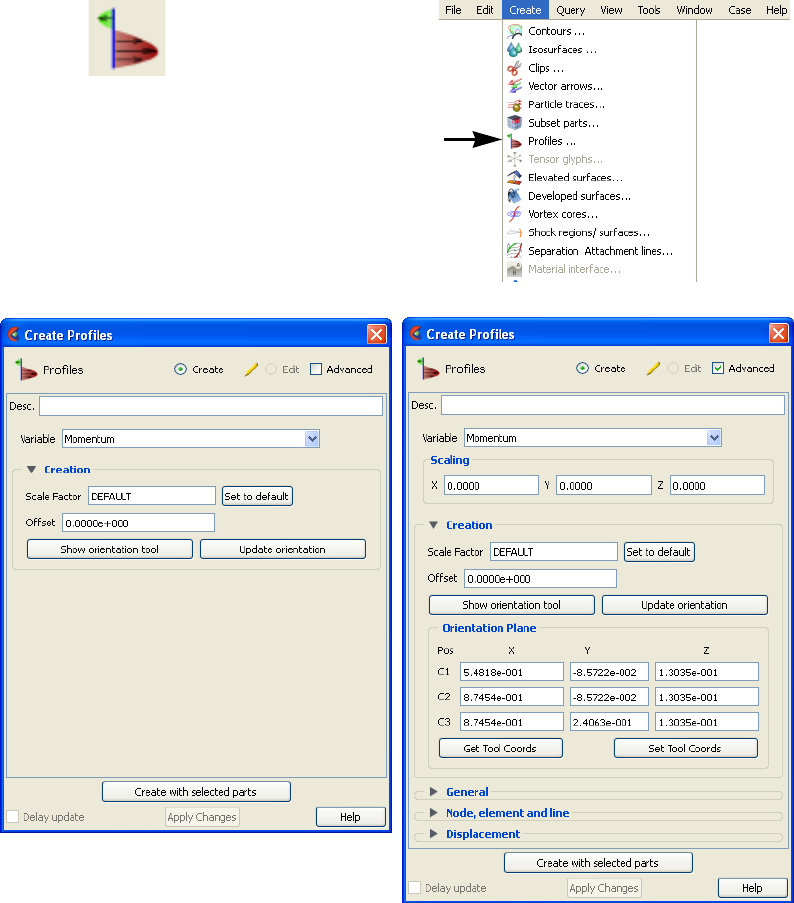Image resolution: width=794 pixels, height=903 pixels.
Task: Expand the Displacement section
Action: pos(434,834)
